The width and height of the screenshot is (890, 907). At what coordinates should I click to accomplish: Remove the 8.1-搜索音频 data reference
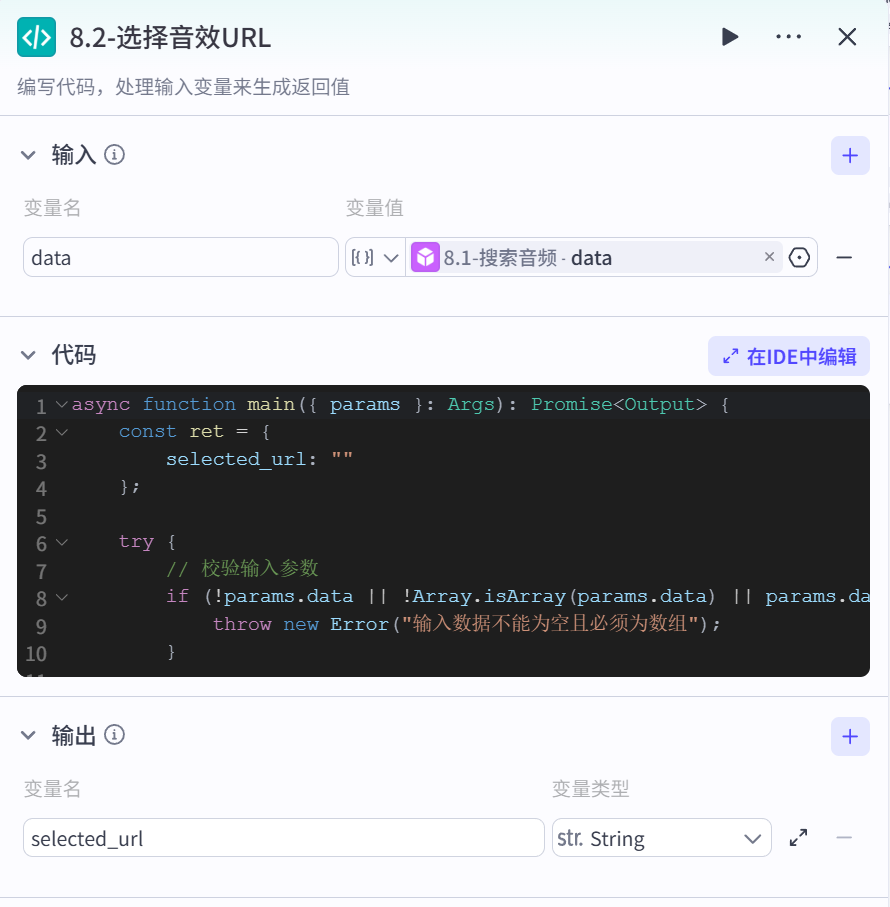[x=769, y=257]
